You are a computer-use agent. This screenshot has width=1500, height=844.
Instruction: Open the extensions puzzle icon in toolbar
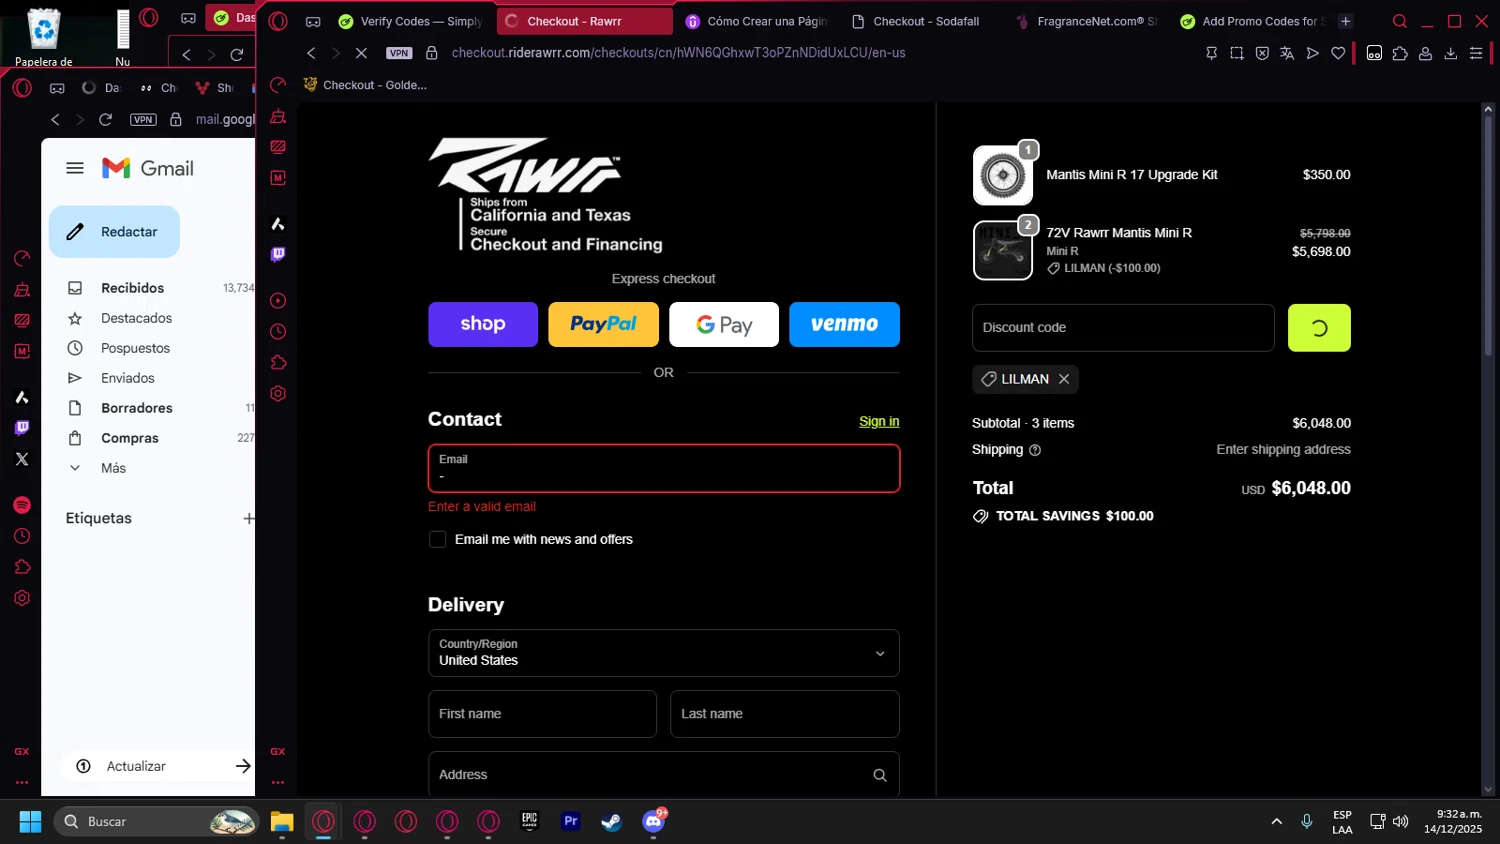[x=1400, y=53]
